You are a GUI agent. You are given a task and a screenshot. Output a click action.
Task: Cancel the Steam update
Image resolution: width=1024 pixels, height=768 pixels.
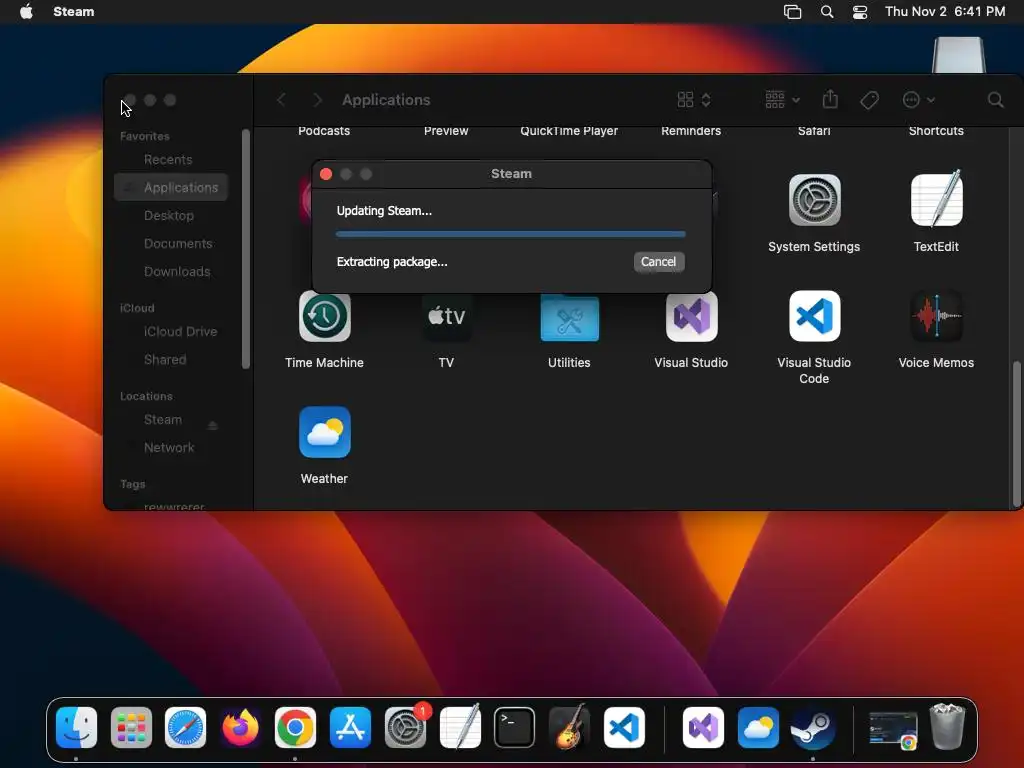tap(658, 262)
